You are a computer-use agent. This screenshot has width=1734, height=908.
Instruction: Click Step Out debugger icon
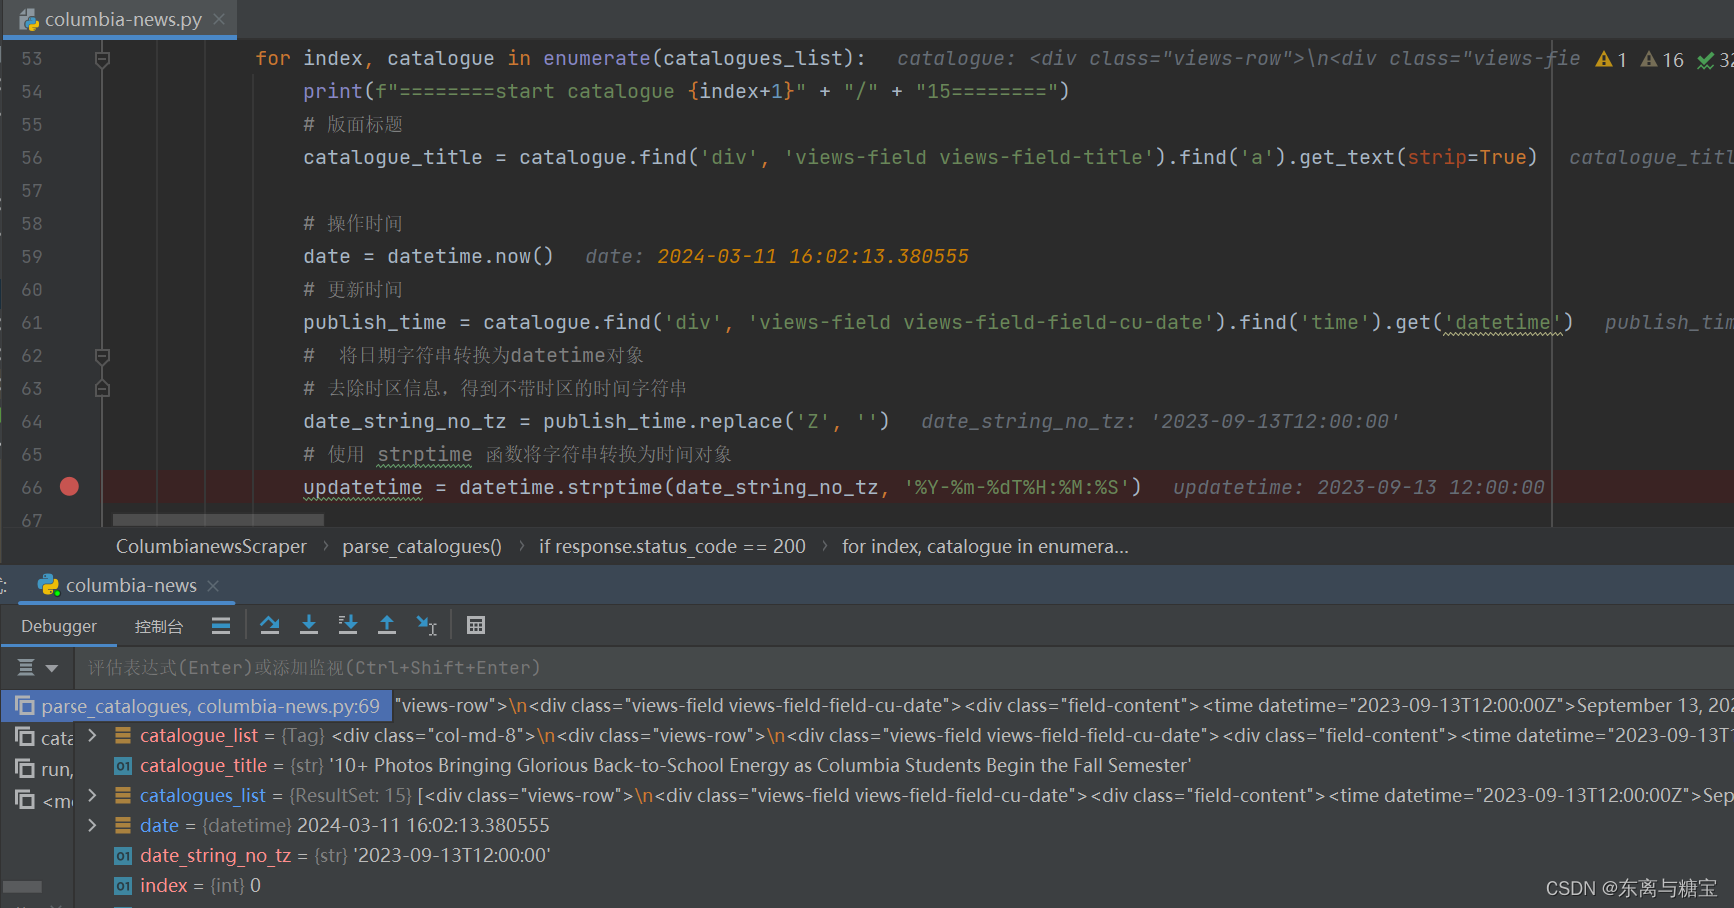[387, 625]
